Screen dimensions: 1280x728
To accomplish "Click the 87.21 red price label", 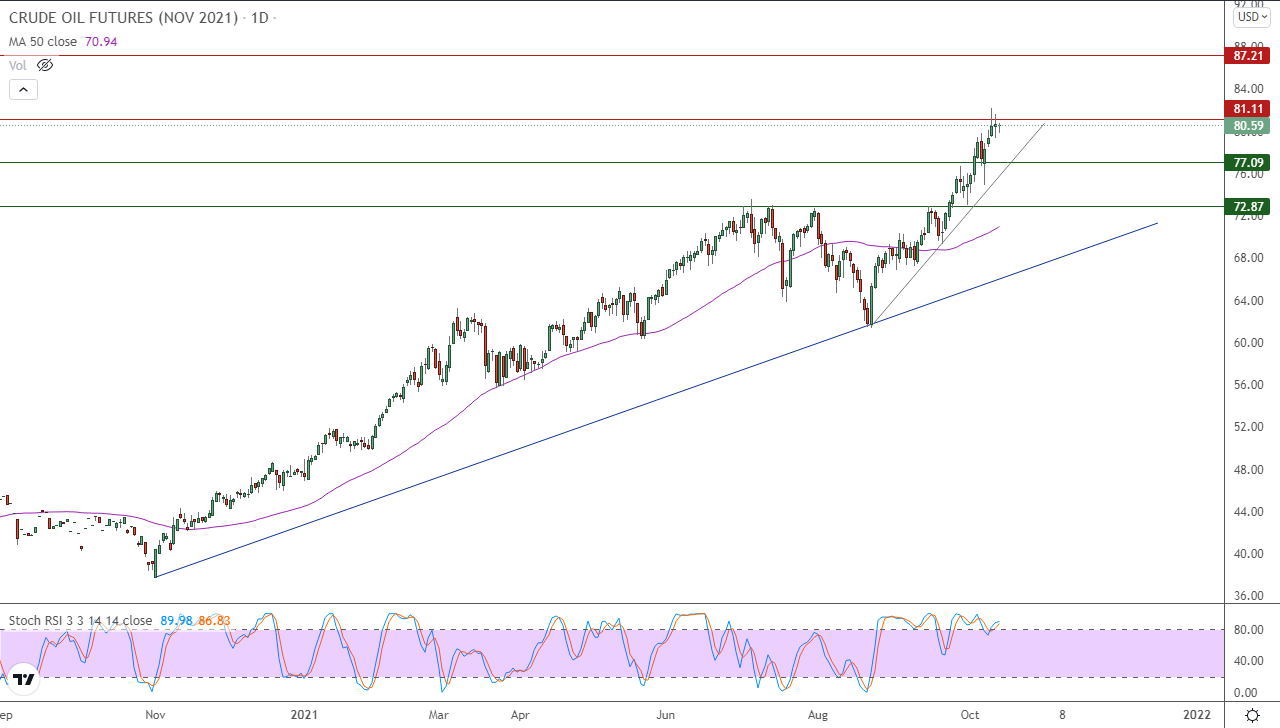I will 1249,56.
